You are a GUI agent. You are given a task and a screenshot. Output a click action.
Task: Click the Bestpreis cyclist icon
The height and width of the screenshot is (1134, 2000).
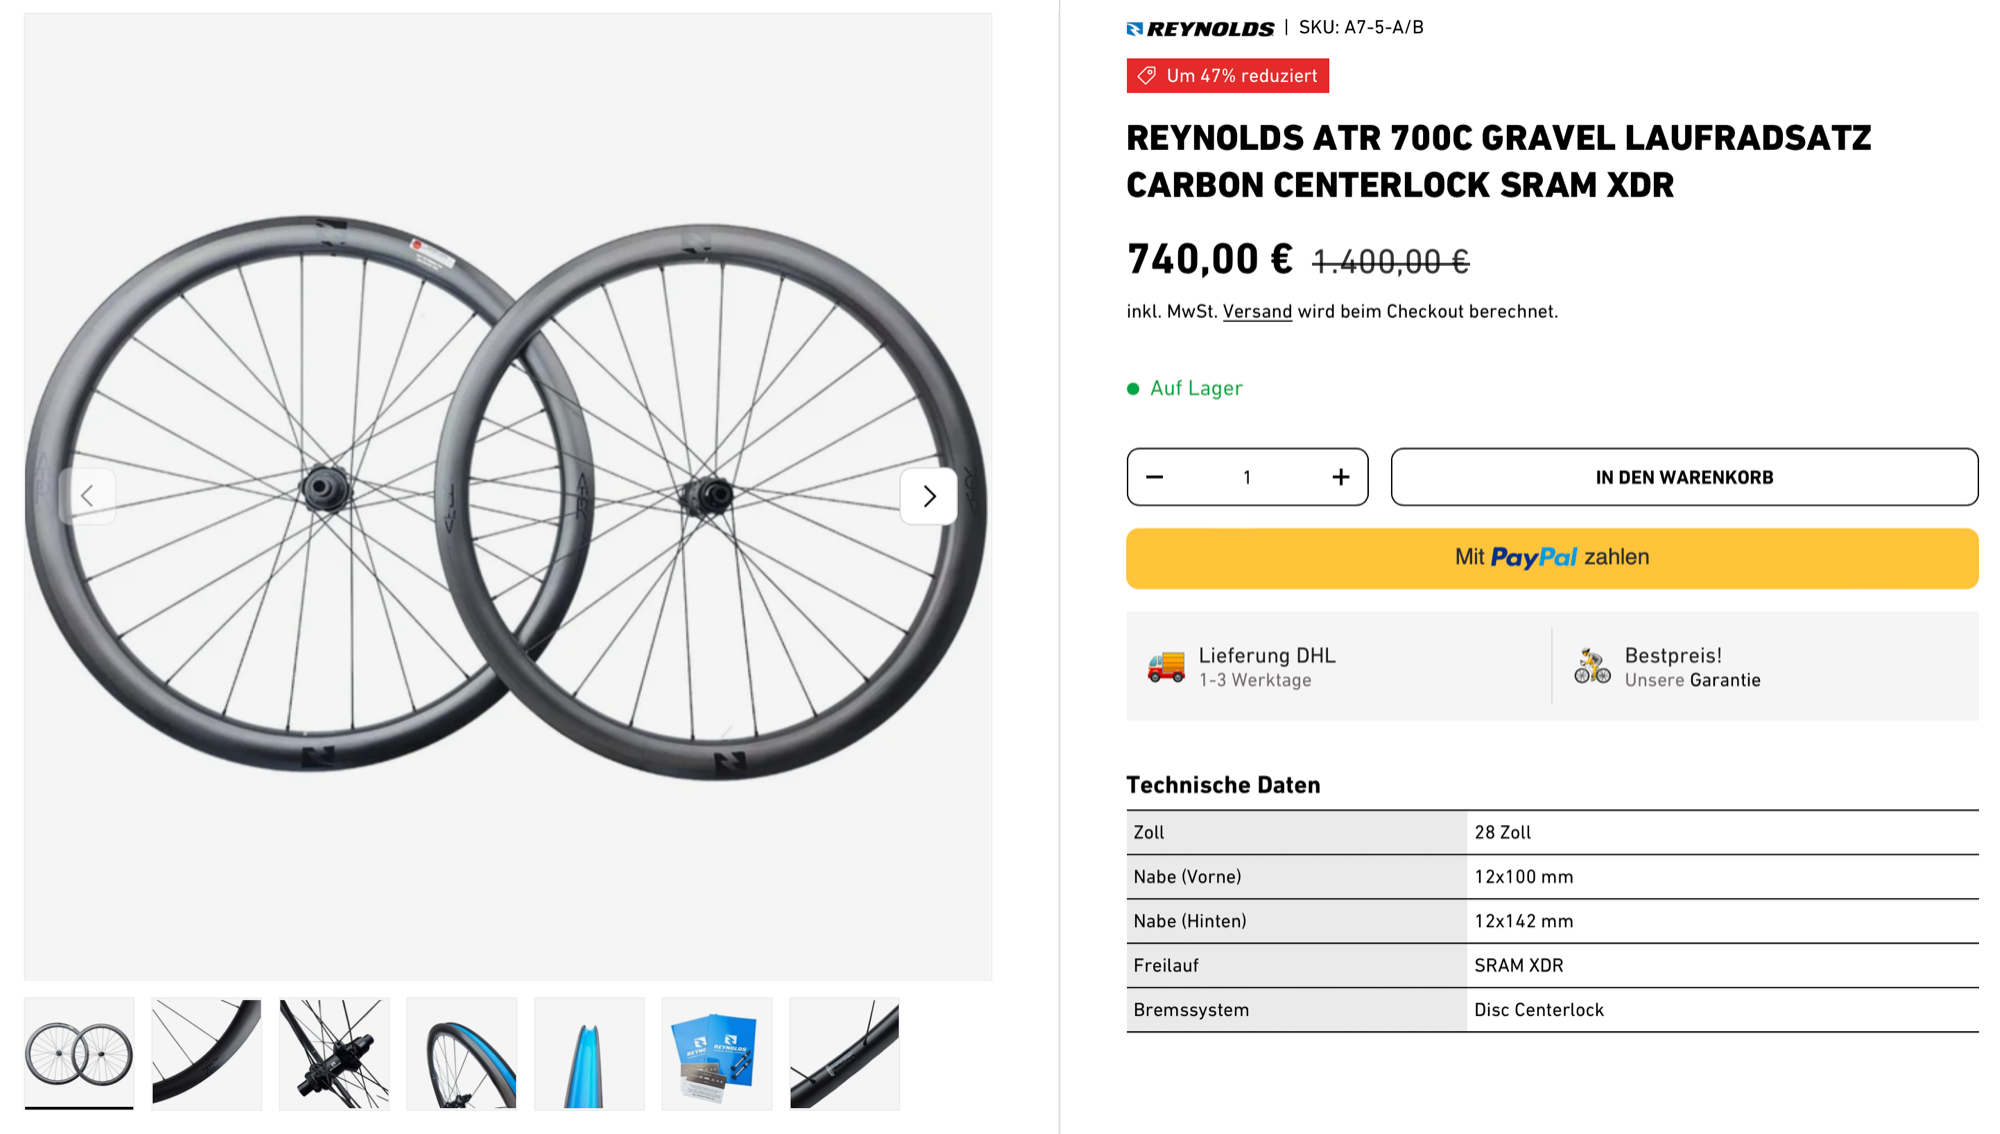coord(1592,666)
